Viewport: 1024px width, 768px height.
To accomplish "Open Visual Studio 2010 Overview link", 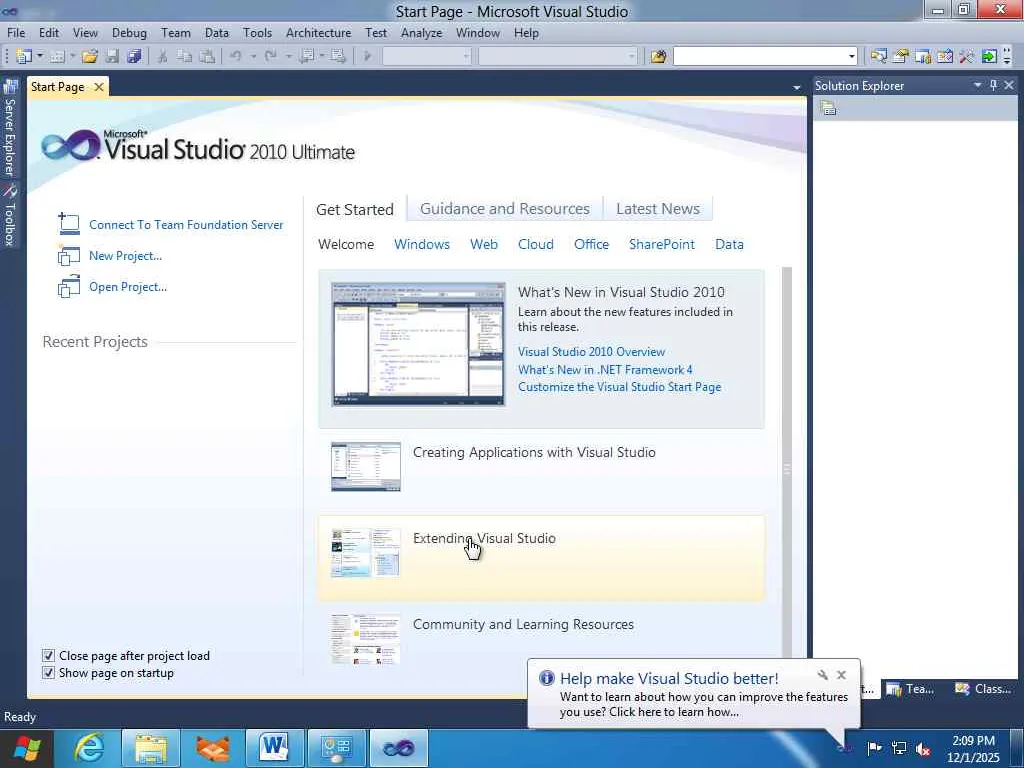I will [591, 352].
